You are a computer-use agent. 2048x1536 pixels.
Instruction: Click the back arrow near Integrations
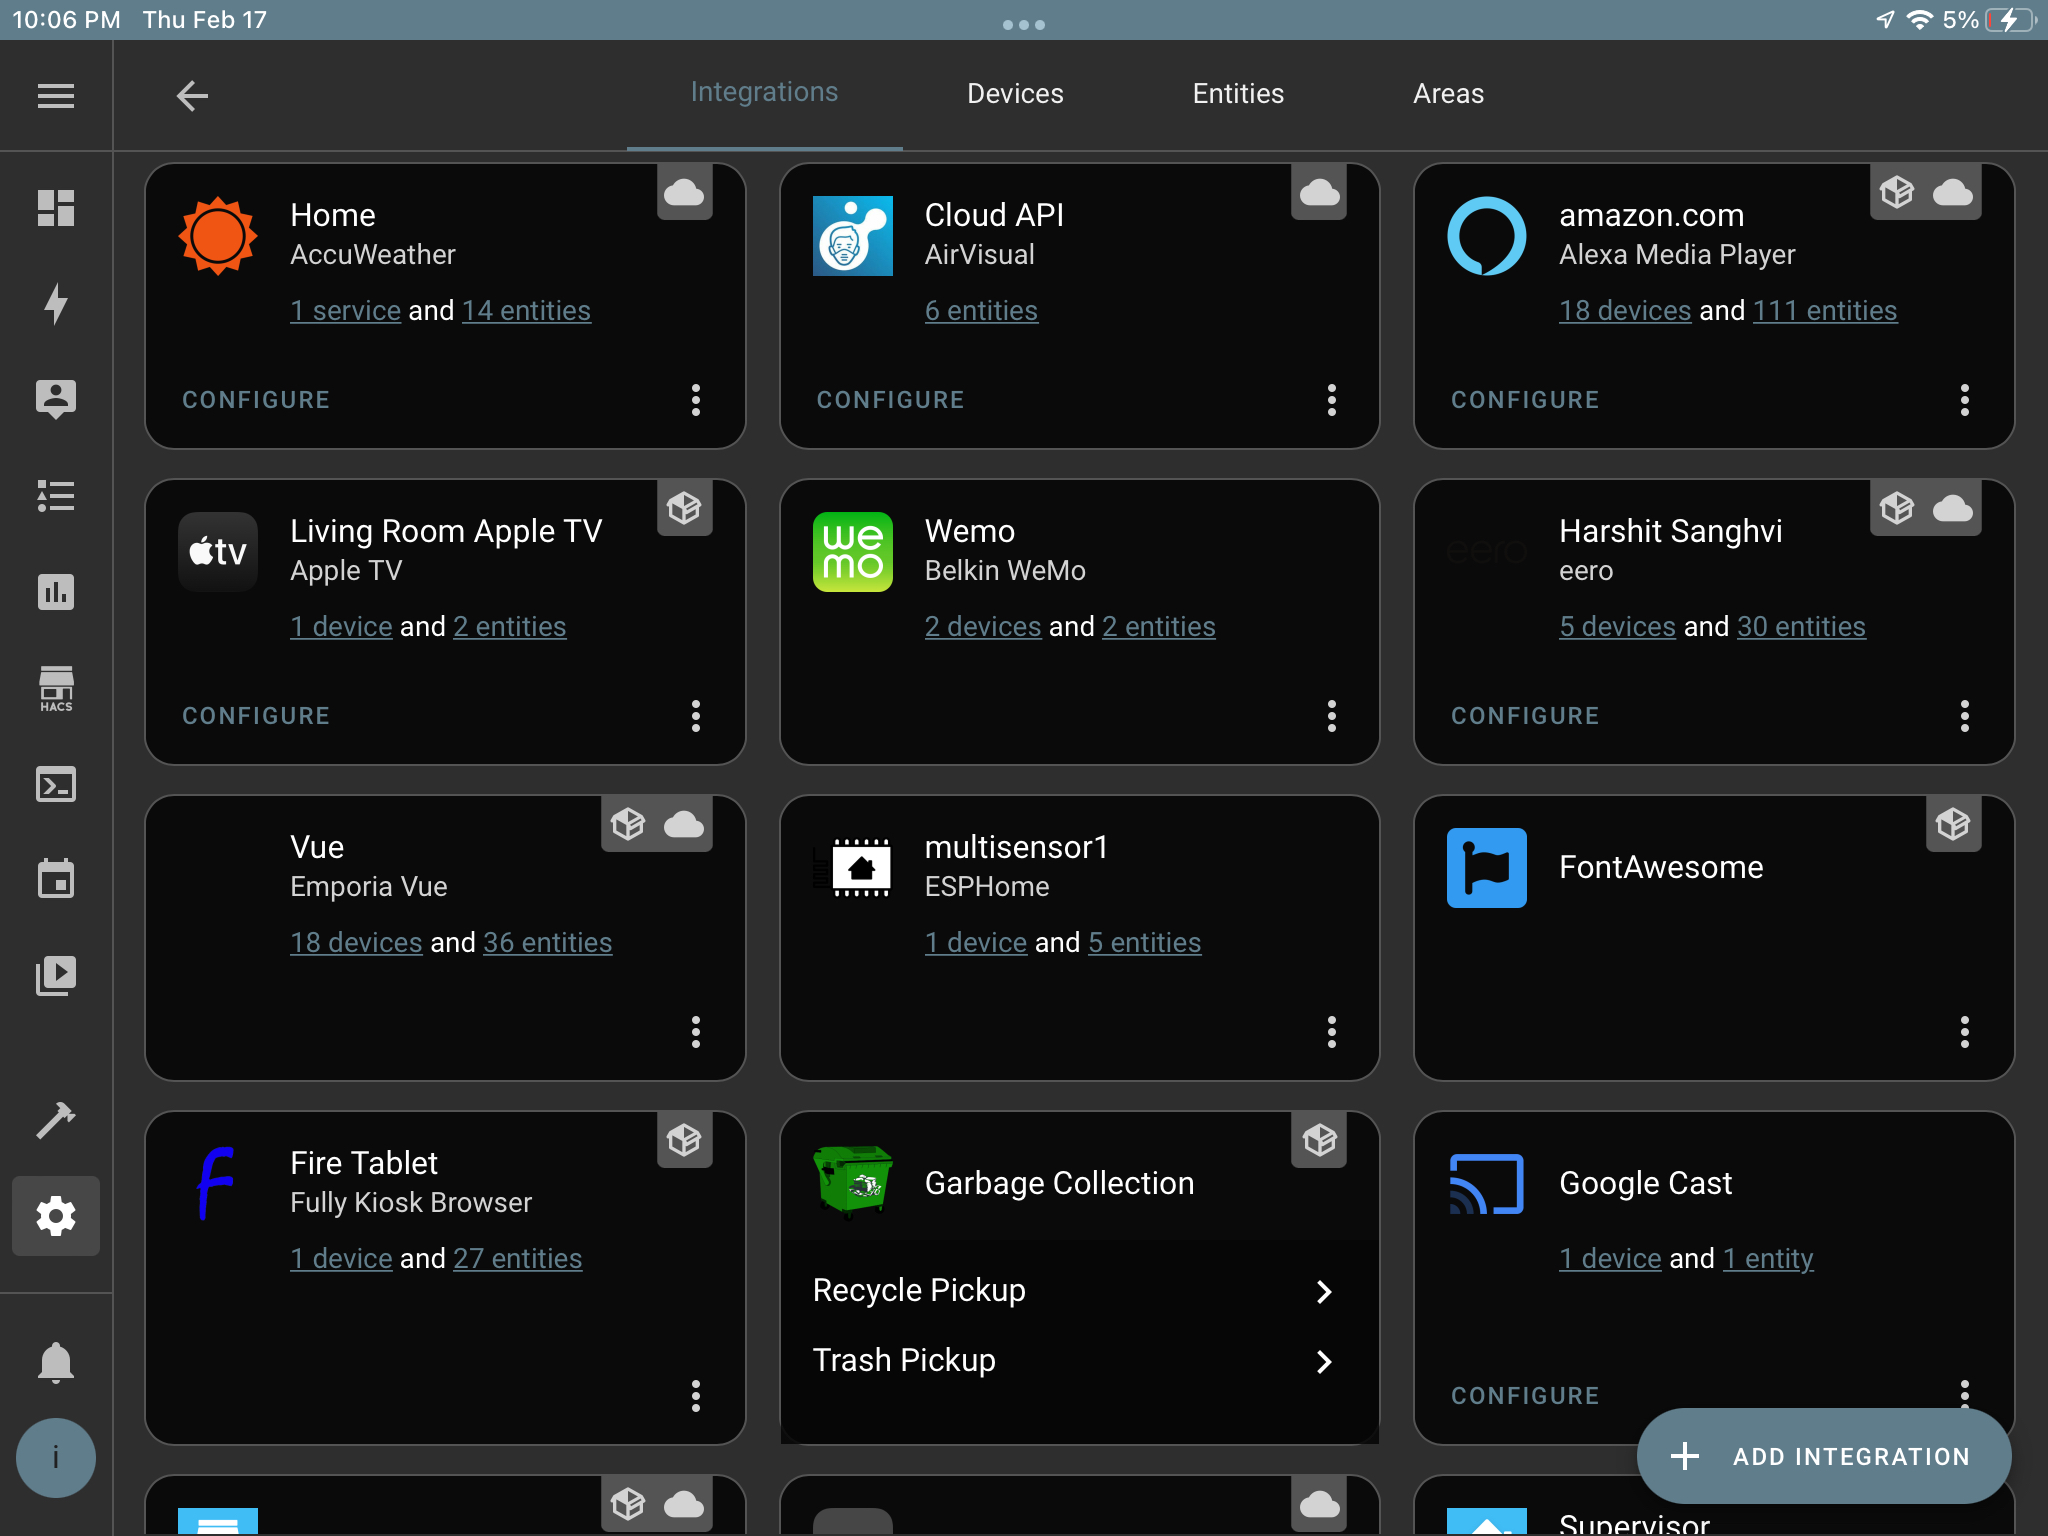coord(193,95)
